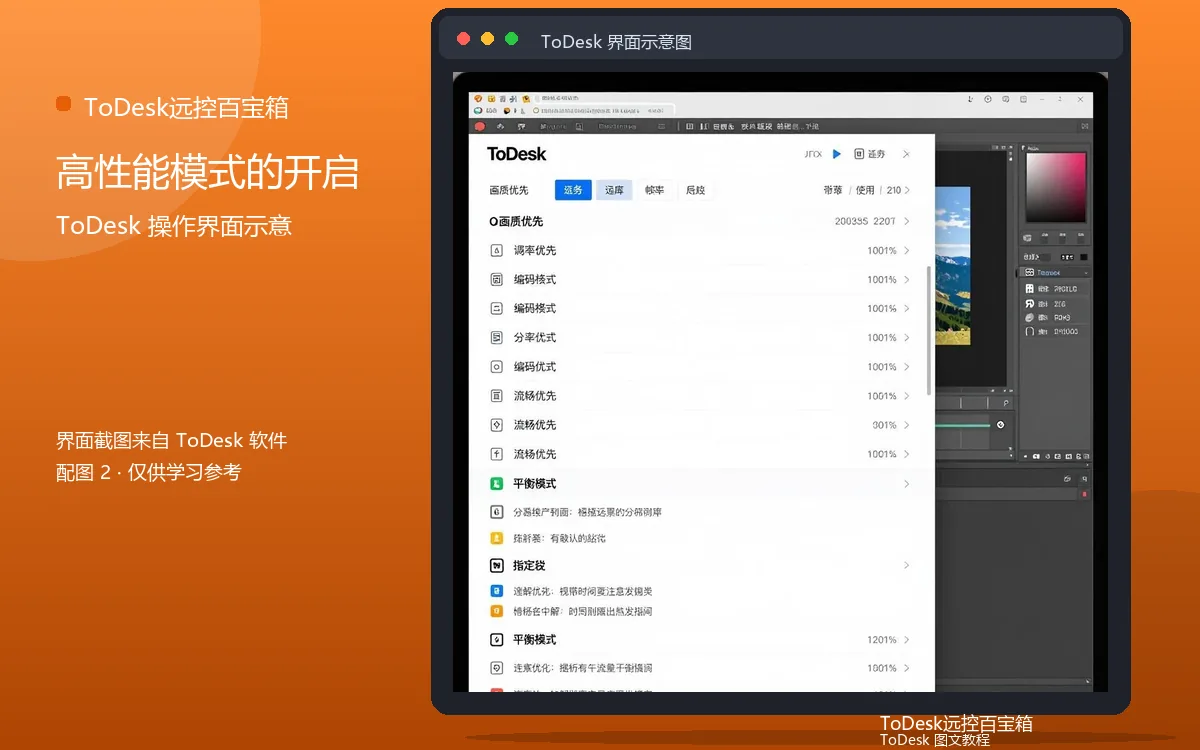The image size is (1200, 750).
Task: Click icon beside 平衡模式 1201% row
Action: [x=496, y=639]
